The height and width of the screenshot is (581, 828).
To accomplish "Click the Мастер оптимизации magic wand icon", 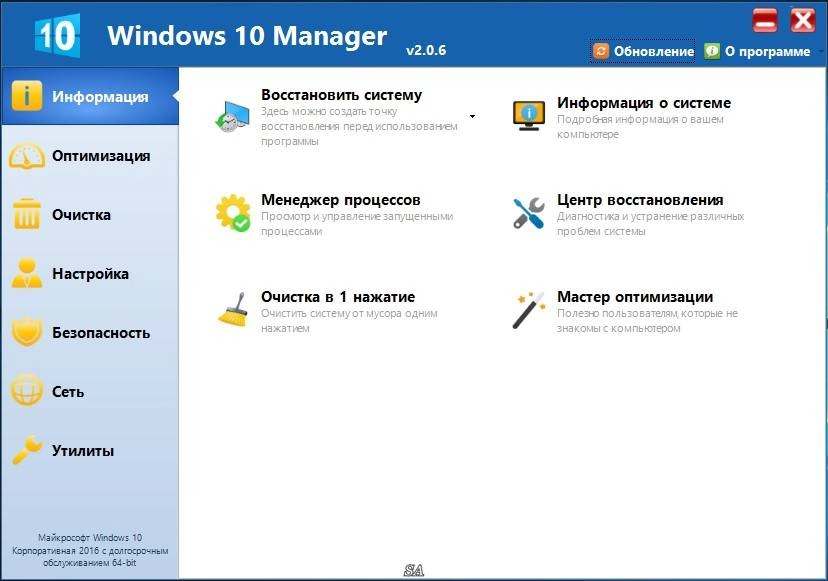I will click(x=529, y=310).
